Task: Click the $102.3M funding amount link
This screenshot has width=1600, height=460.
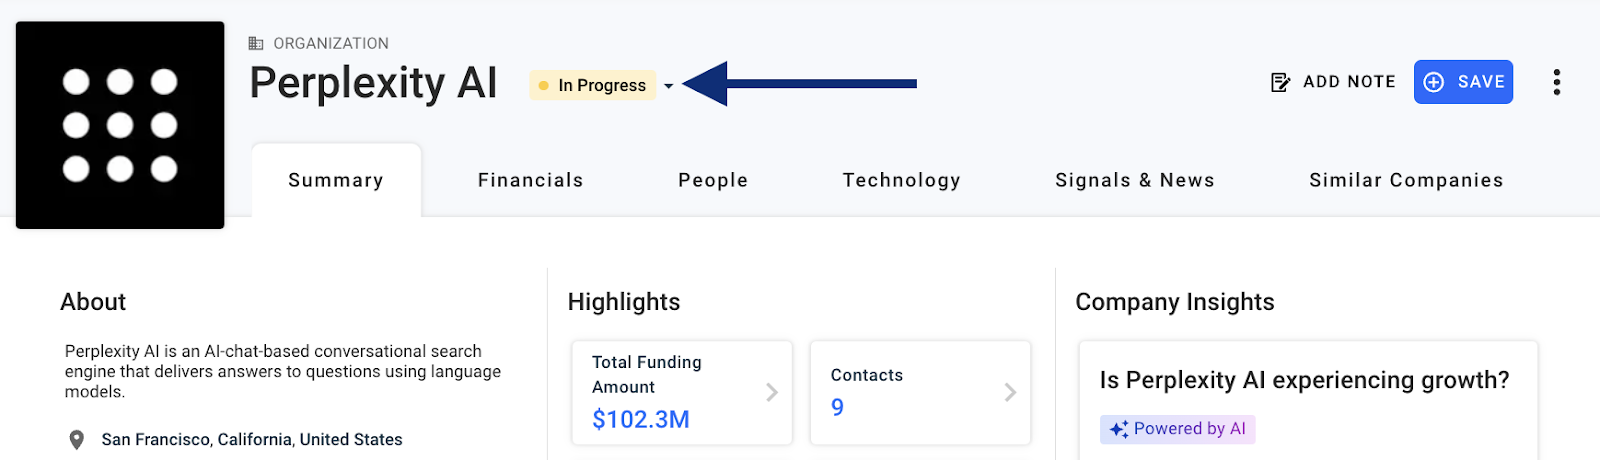Action: pos(641,419)
